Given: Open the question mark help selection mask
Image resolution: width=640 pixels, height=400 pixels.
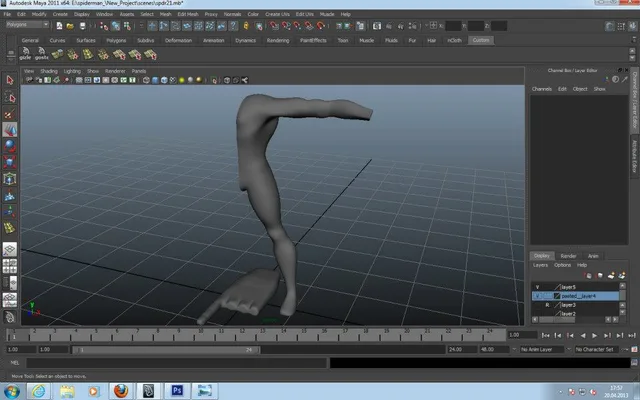Looking at the screenshot, I should point(233,26).
